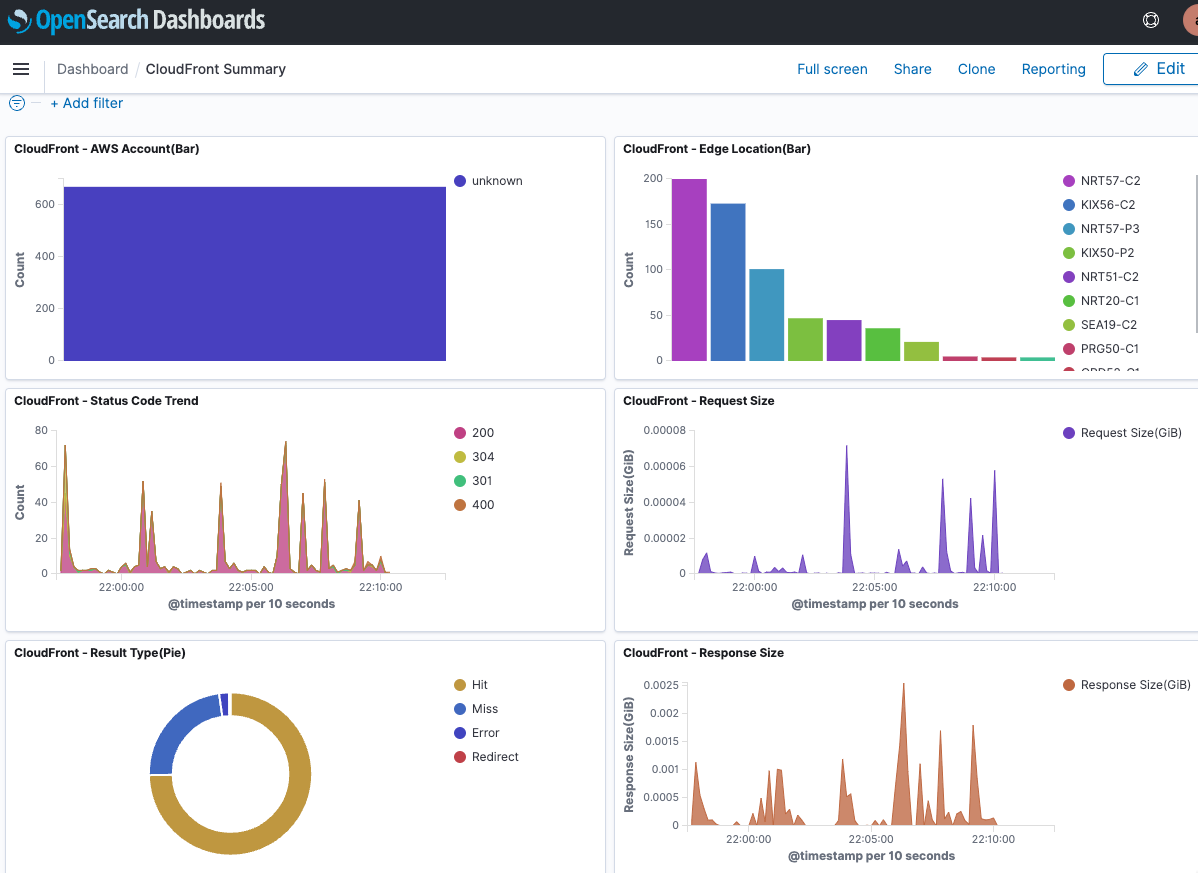This screenshot has height=873, width=1198.
Task: Toggle the KIX56-C2 legend entry
Action: (x=1099, y=205)
